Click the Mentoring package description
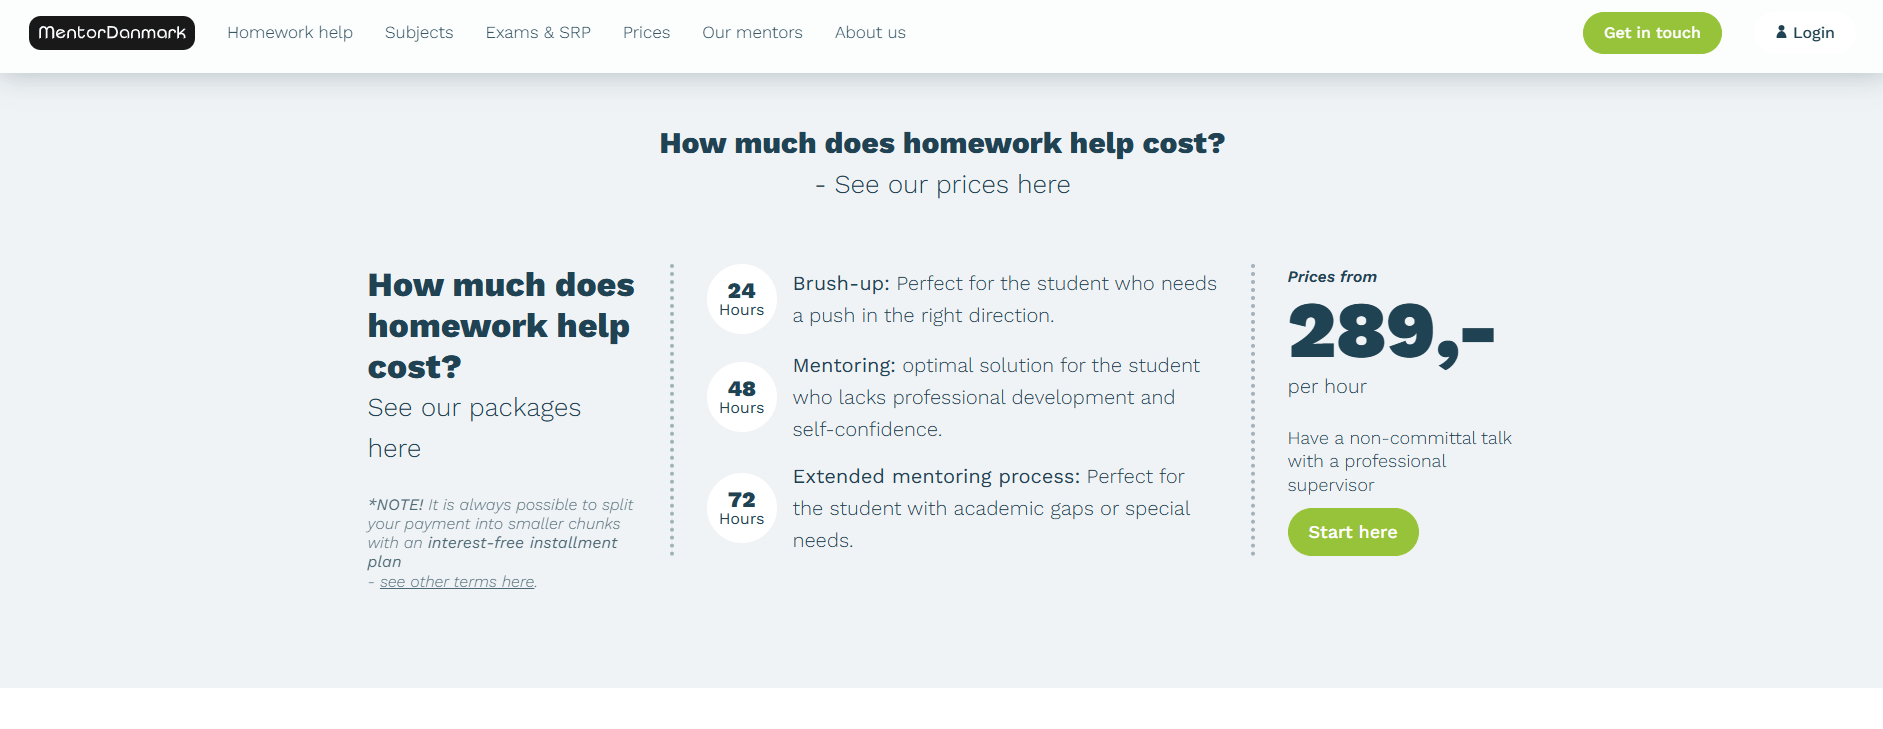The width and height of the screenshot is (1883, 729). 996,397
